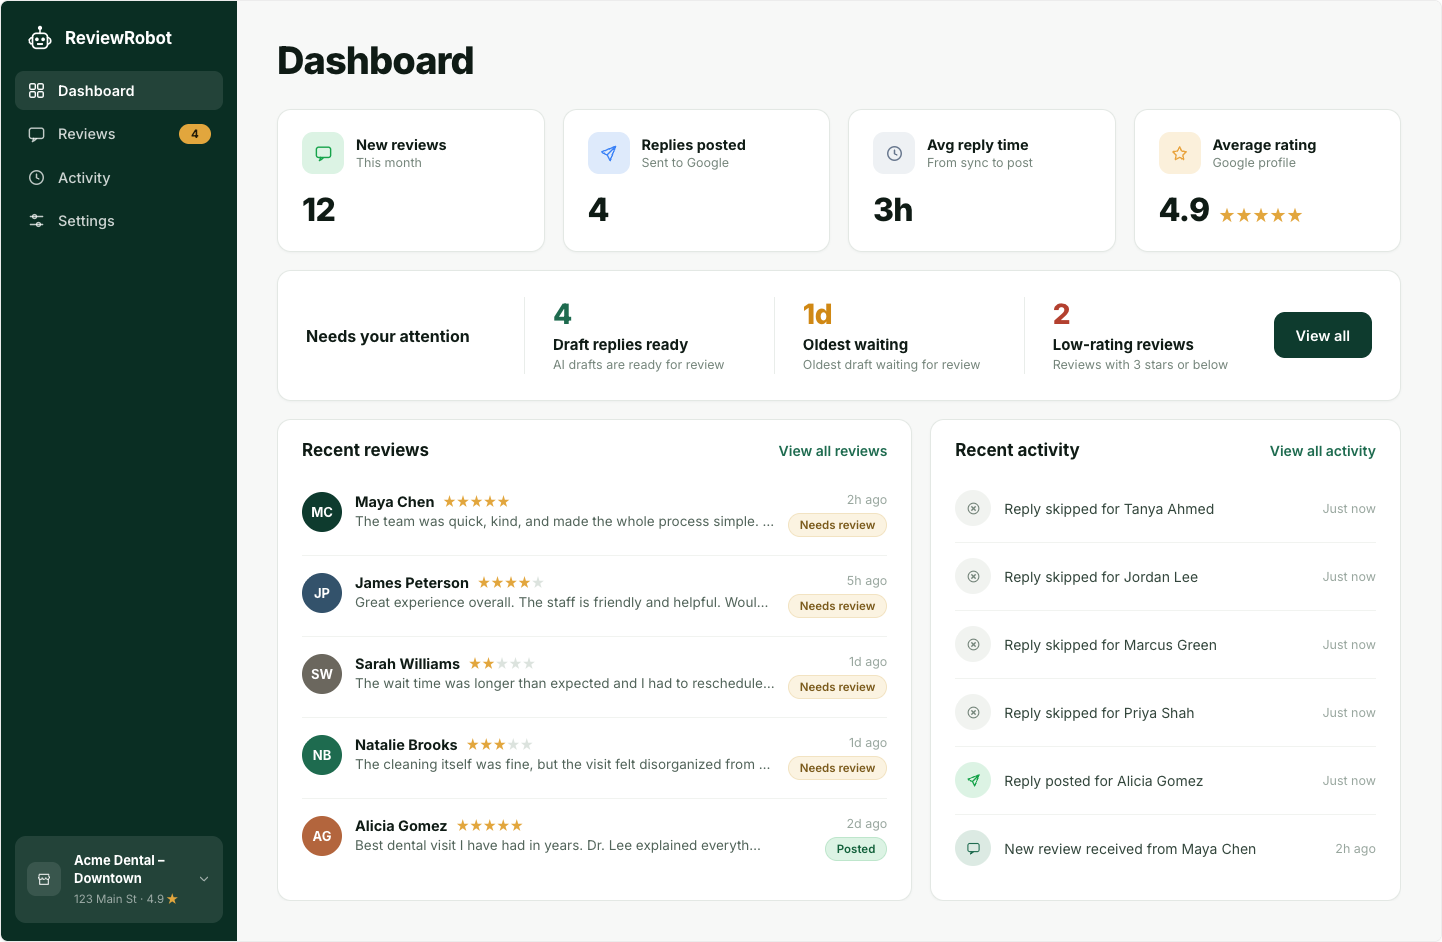Open Maya Chen's review text

[x=564, y=522]
